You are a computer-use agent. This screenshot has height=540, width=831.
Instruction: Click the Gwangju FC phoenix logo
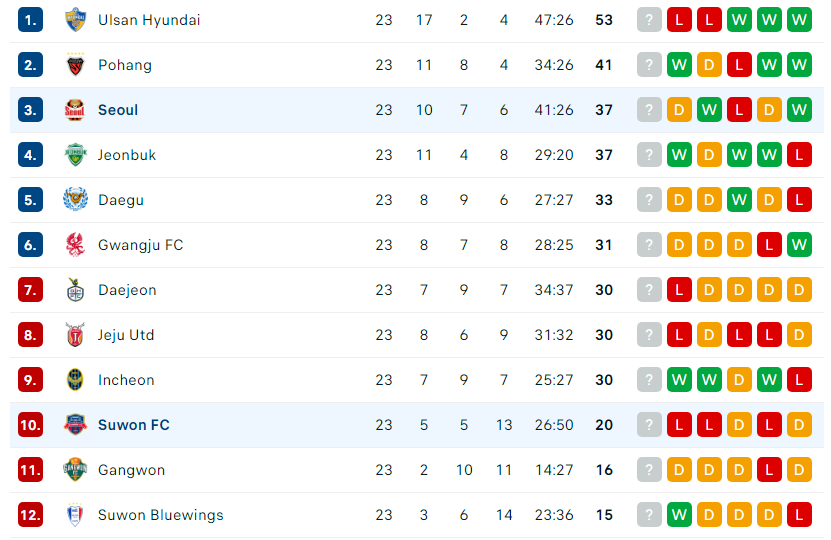click(x=75, y=245)
